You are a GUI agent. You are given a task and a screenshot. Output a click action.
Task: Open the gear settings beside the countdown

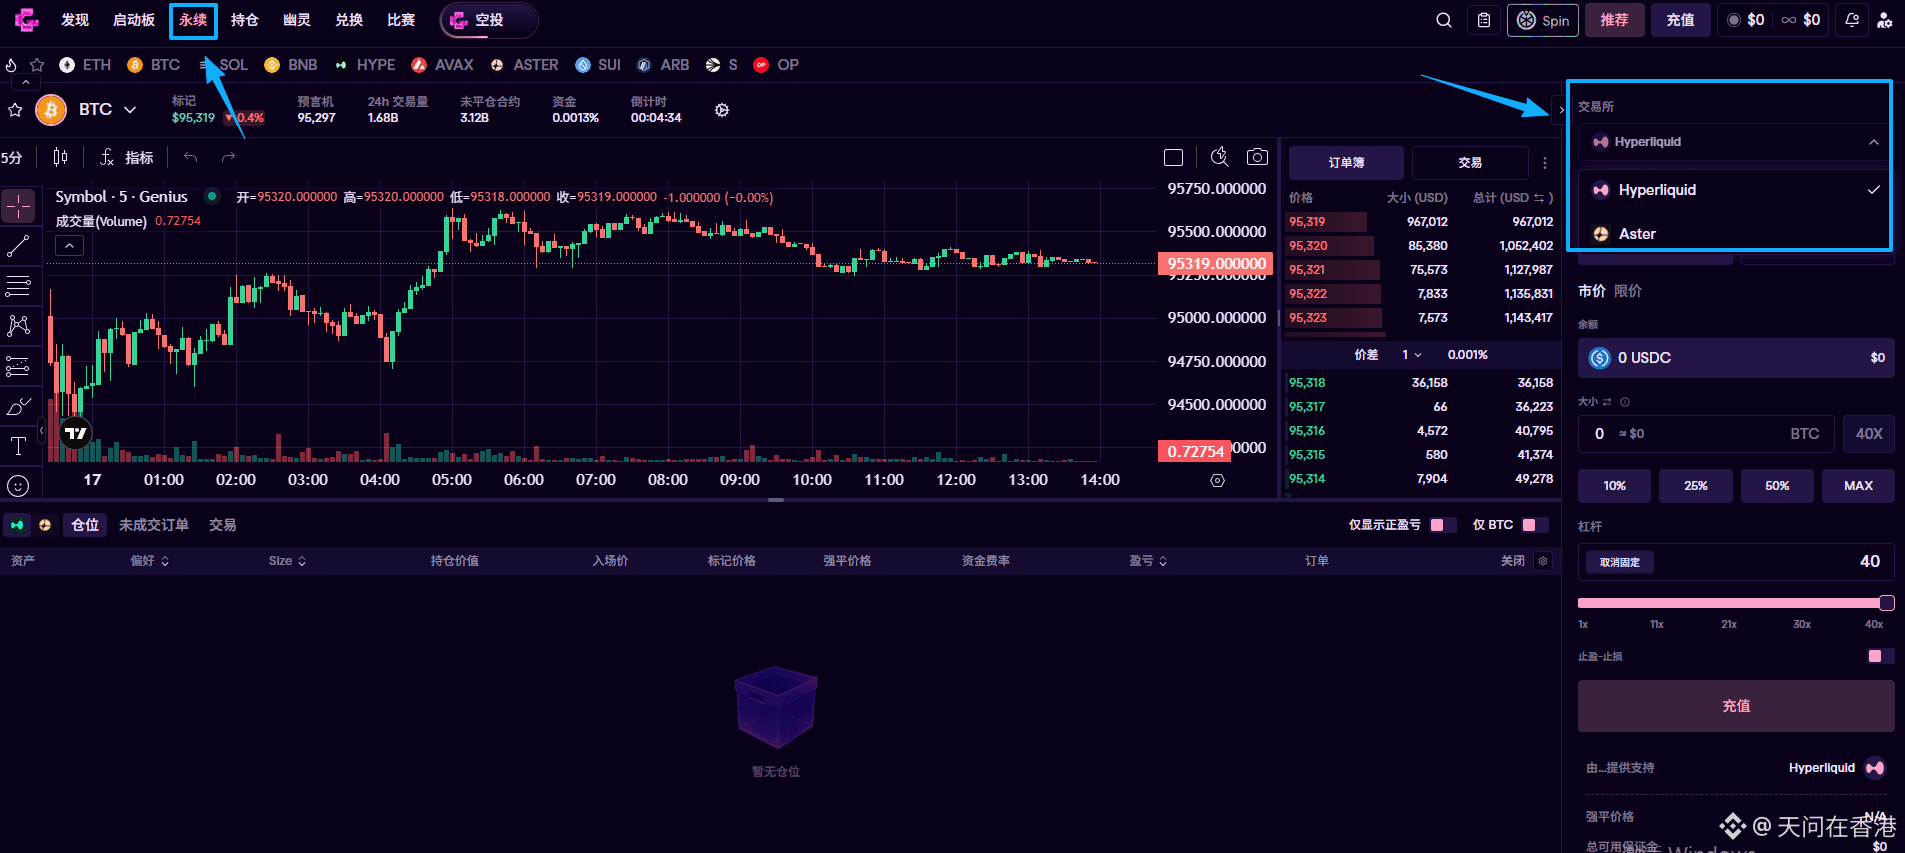722,110
